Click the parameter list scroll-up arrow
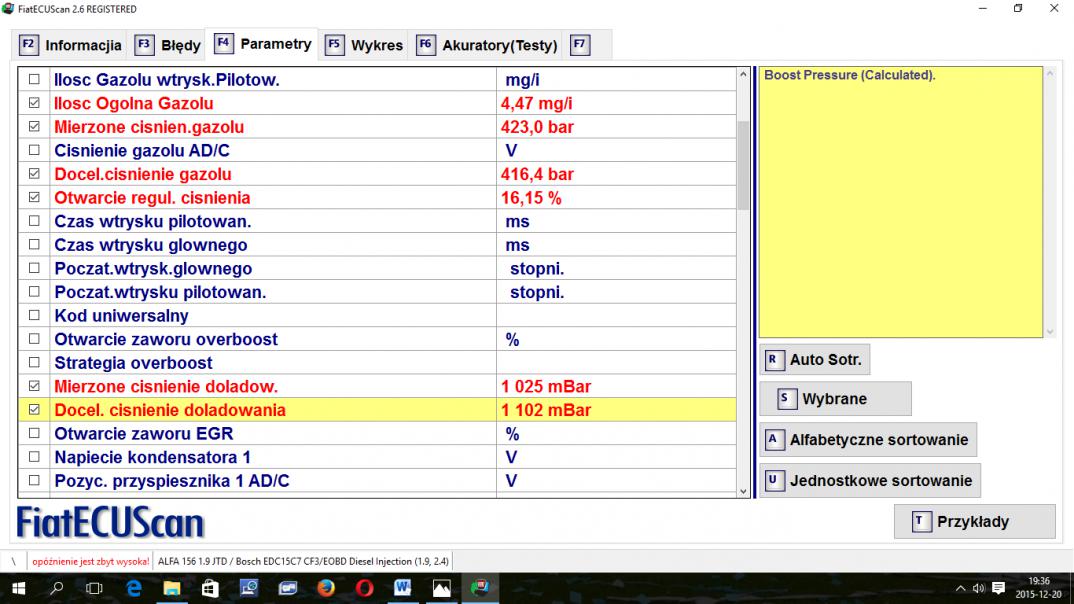The image size is (1074, 604). pyautogui.click(x=742, y=75)
